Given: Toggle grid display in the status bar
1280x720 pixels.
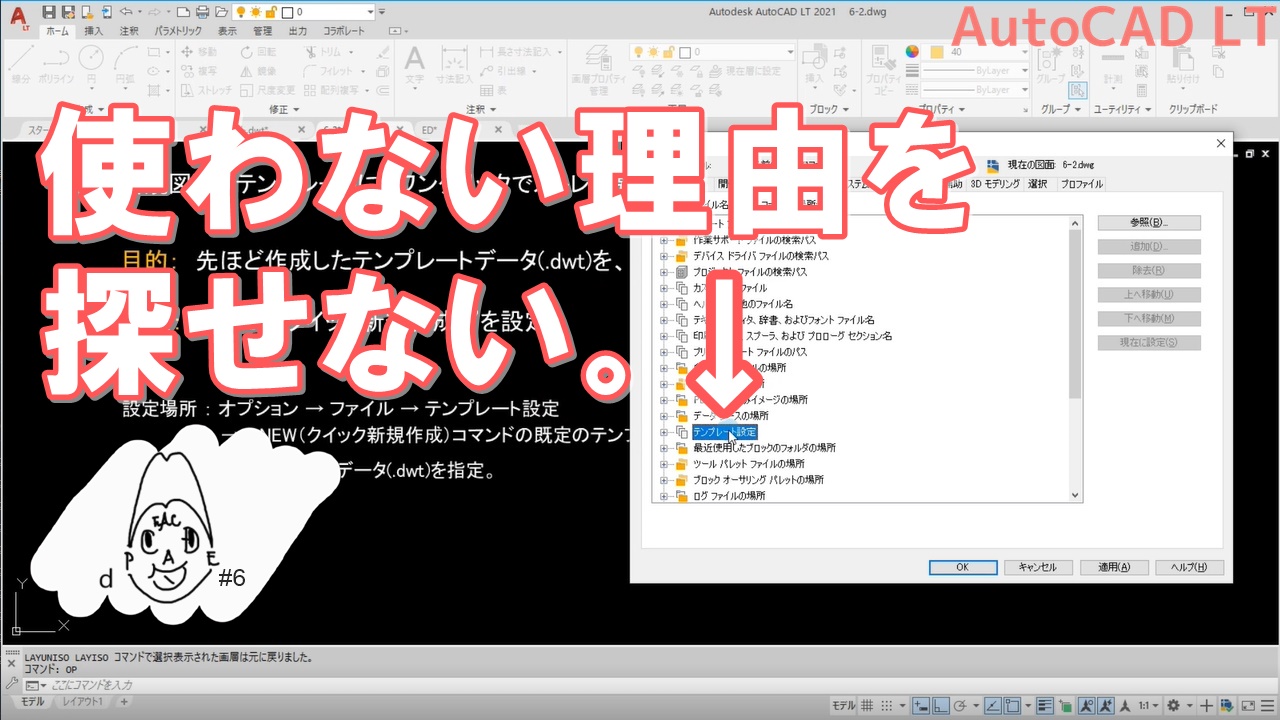Looking at the screenshot, I should pyautogui.click(x=865, y=702).
